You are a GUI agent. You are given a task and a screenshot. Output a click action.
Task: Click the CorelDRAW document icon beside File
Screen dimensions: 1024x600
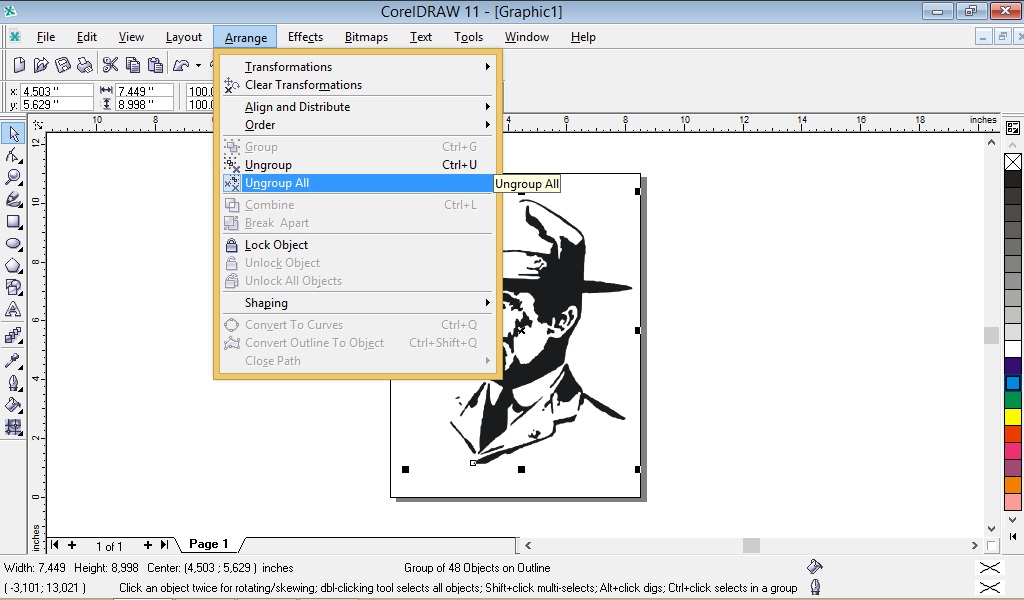click(14, 37)
